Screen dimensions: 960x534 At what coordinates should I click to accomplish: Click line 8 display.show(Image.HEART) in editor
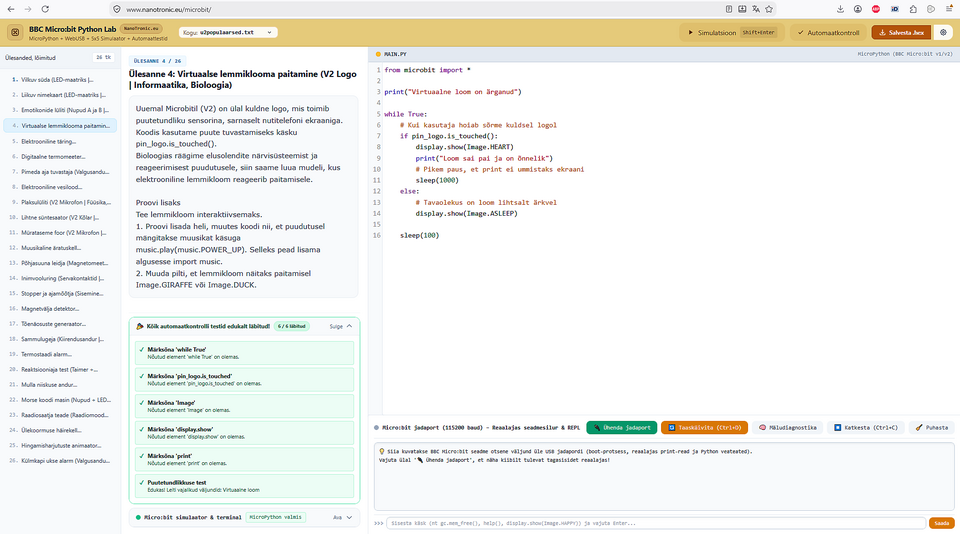[x=465, y=147]
